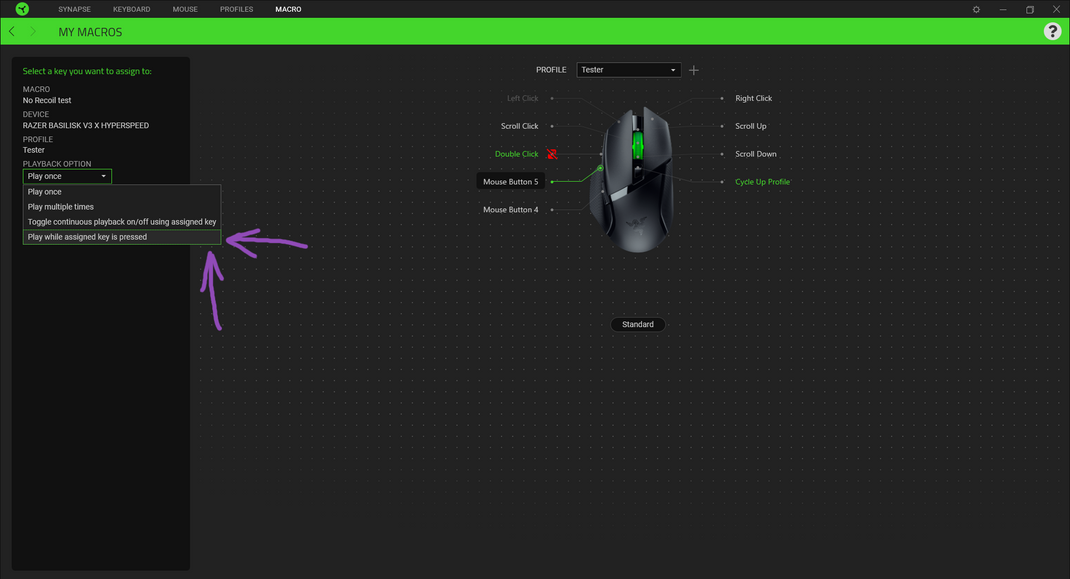Click the Razer logo icon
Screen dimensions: 1070x579
pos(21,9)
